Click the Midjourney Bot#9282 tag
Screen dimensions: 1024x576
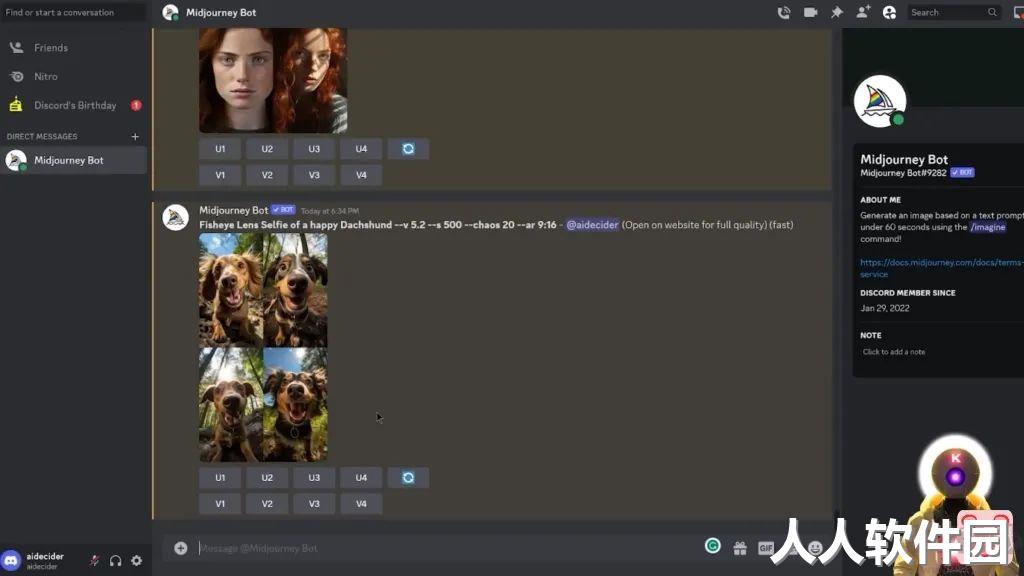click(903, 173)
